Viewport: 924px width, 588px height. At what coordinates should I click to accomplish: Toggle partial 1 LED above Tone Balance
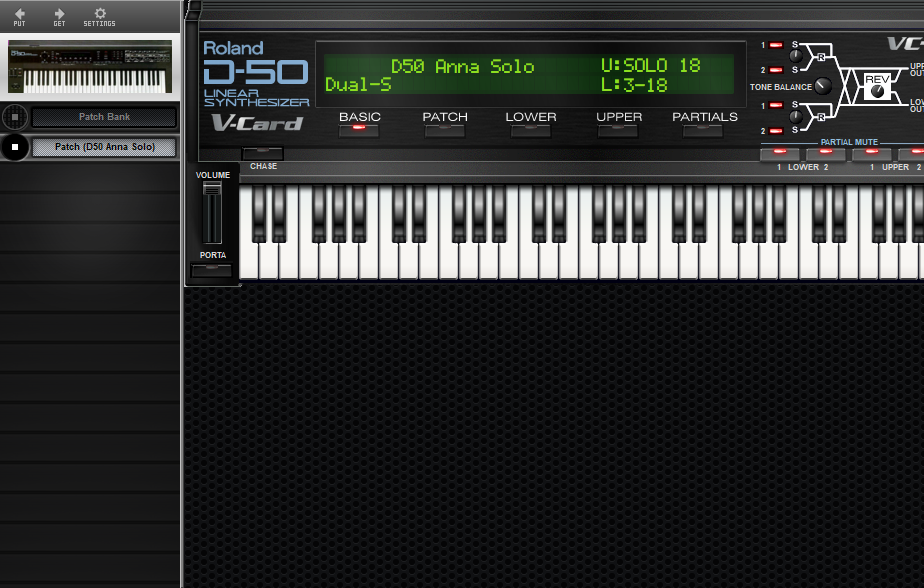(776, 45)
